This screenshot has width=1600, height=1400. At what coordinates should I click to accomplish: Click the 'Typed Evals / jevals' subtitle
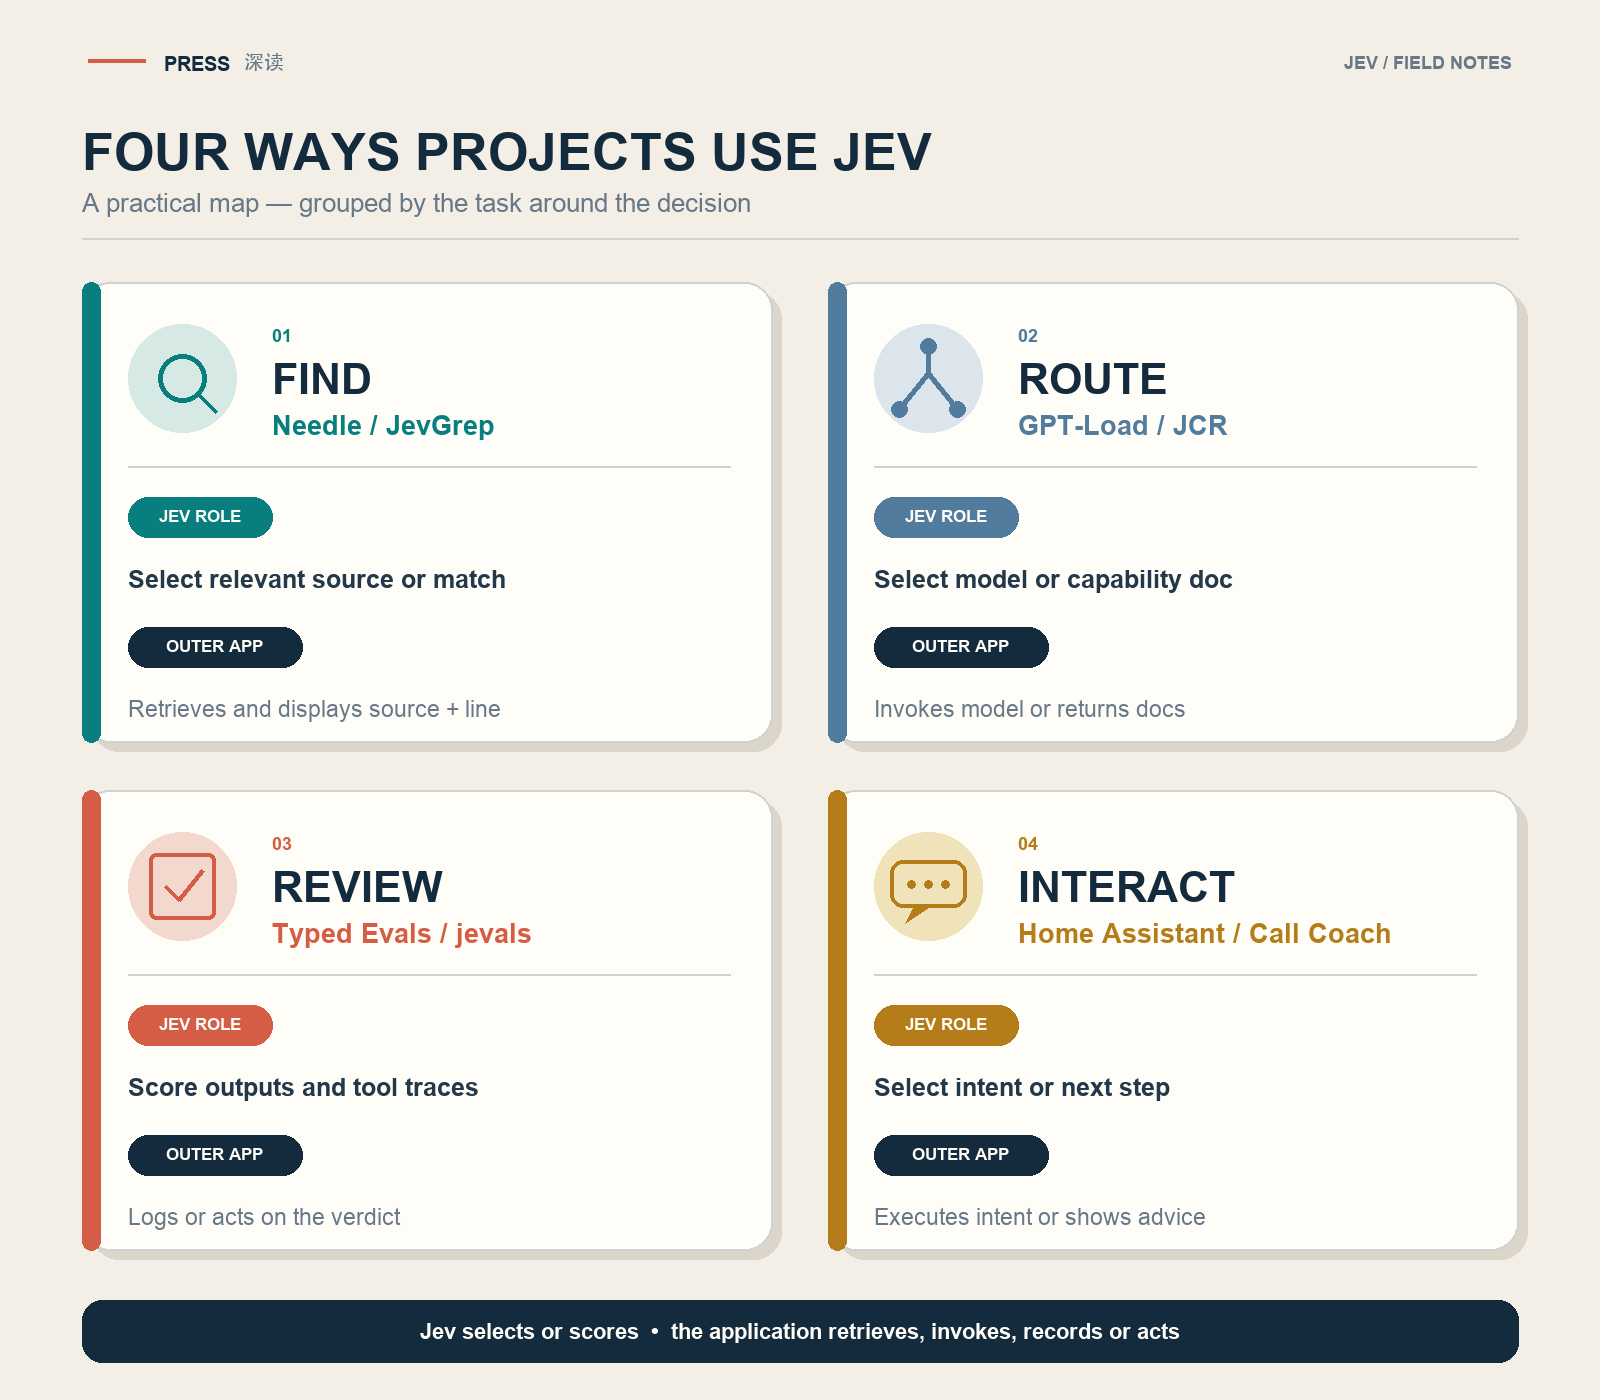[x=401, y=934]
